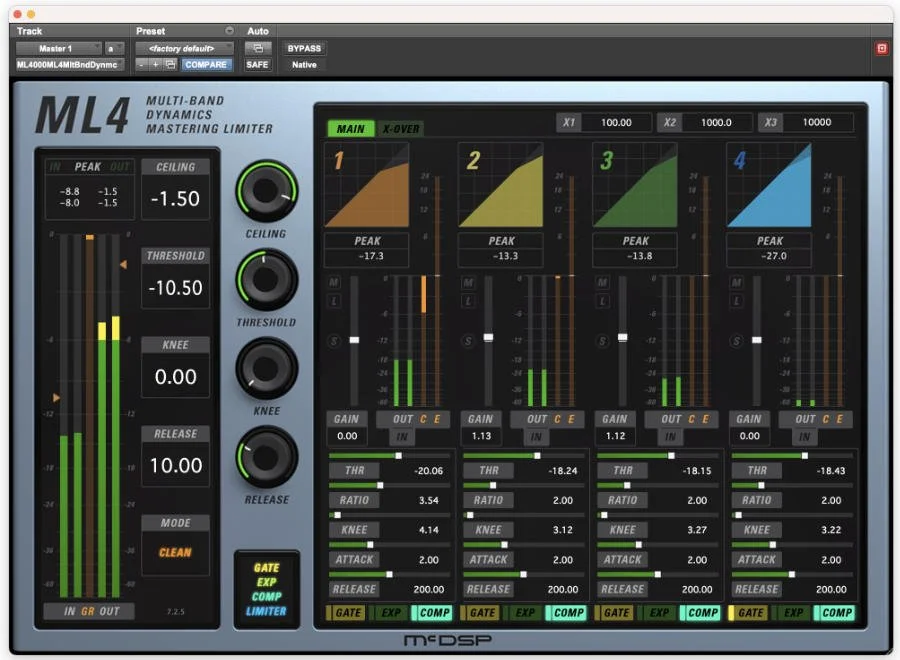
Task: Click the X3 crossover 10000 field
Action: click(817, 122)
